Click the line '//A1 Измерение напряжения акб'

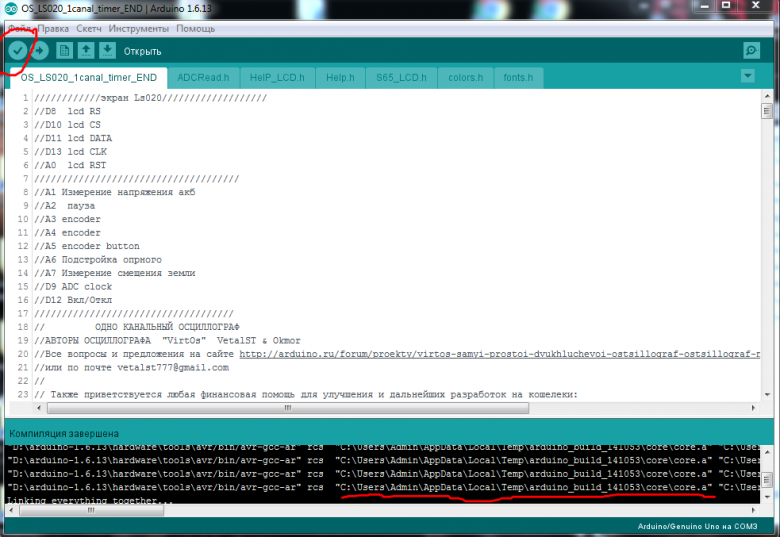click(x=114, y=192)
